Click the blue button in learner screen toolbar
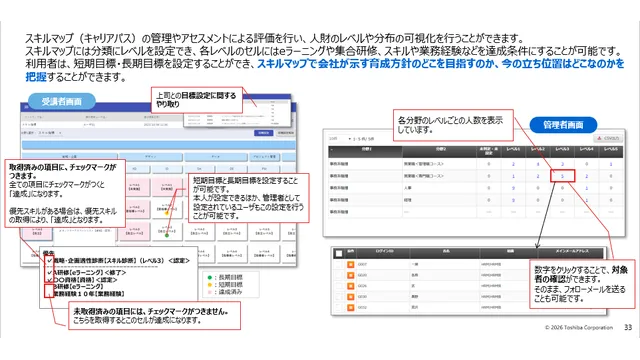Screen dimensions: 640x360 point(263,133)
